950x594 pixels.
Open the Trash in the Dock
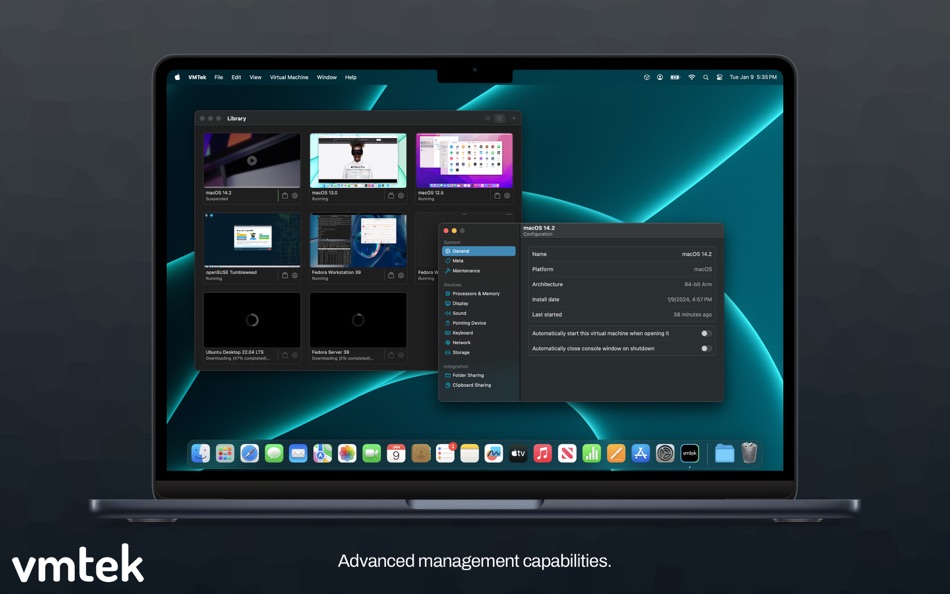pos(749,453)
